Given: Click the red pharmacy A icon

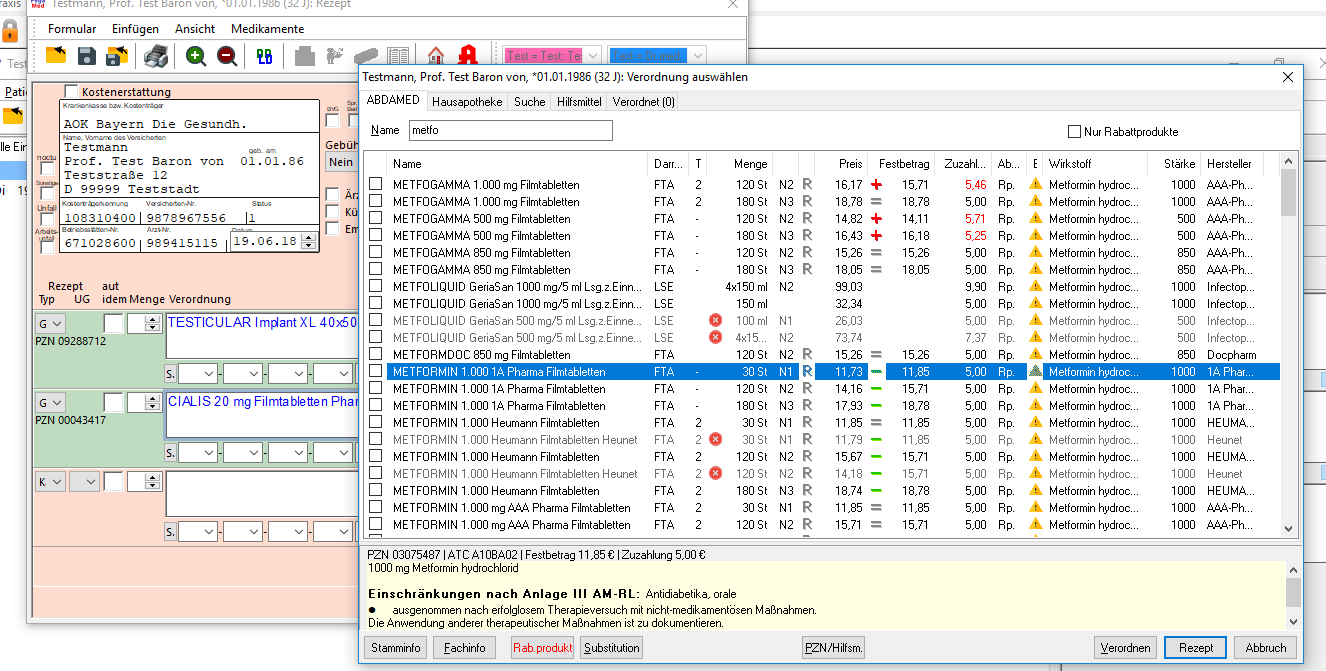Looking at the screenshot, I should (x=467, y=56).
